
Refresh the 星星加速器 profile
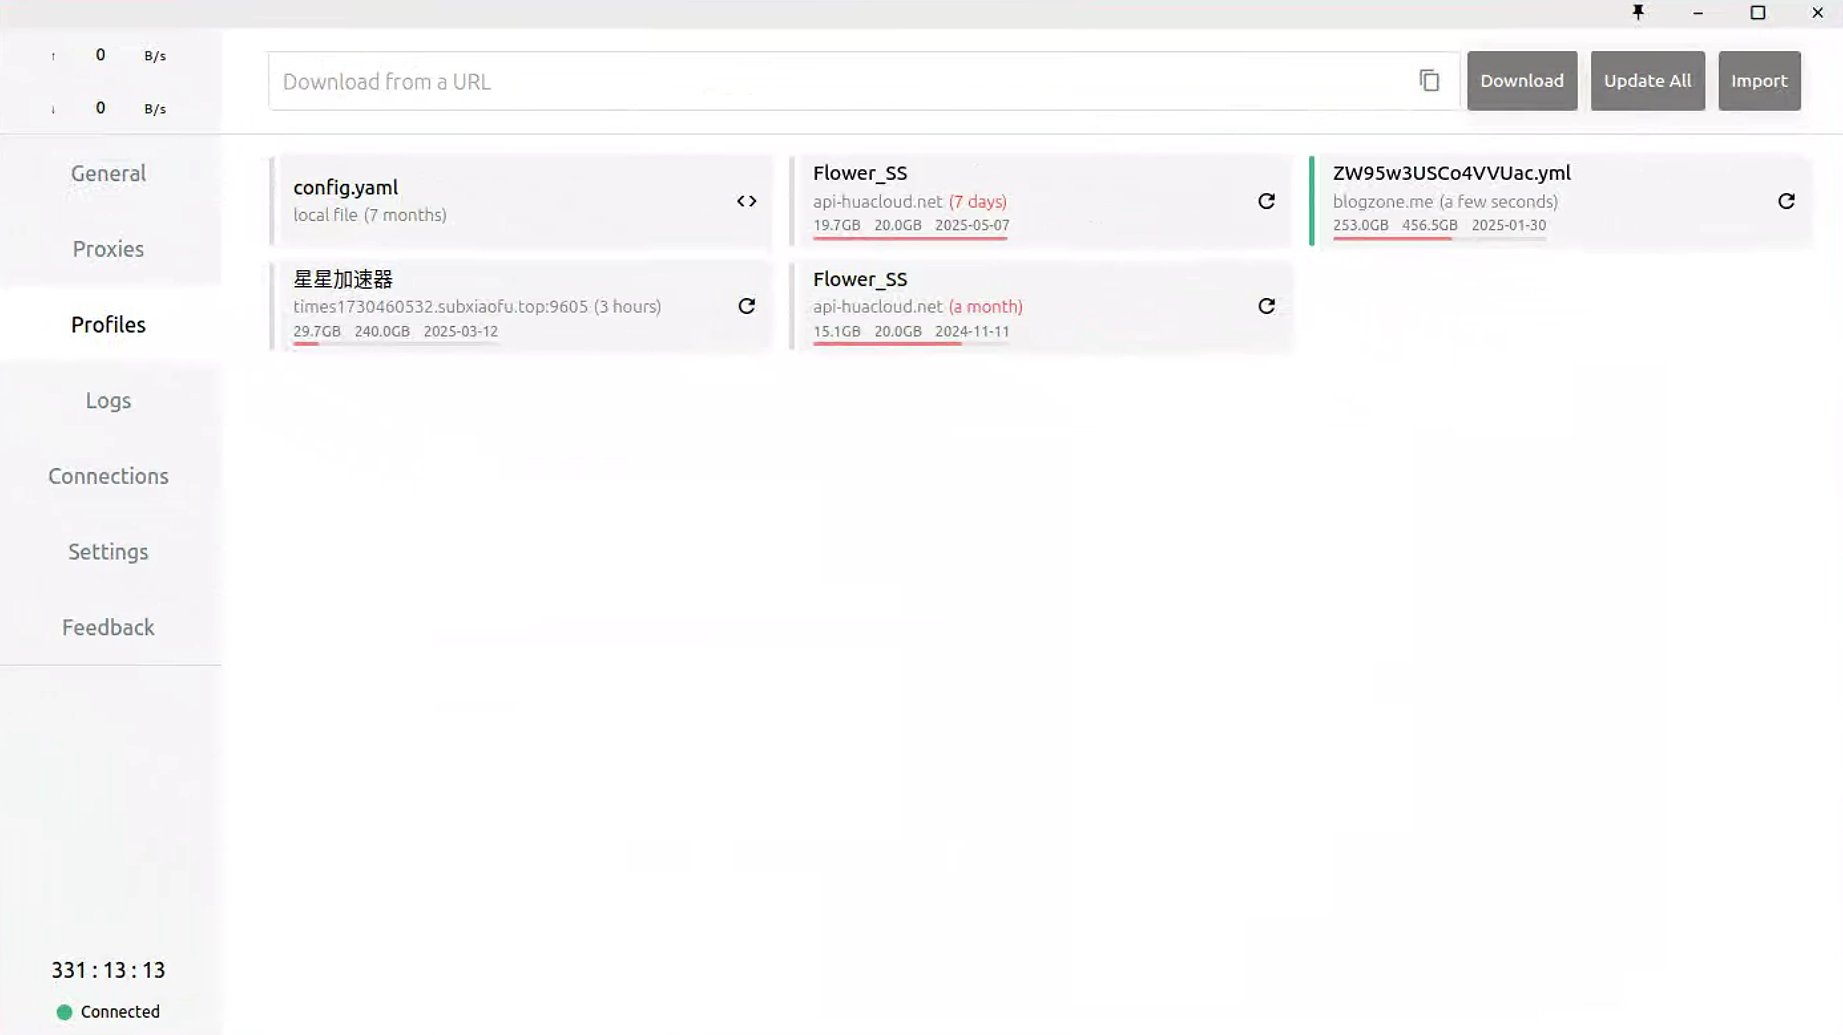(746, 306)
